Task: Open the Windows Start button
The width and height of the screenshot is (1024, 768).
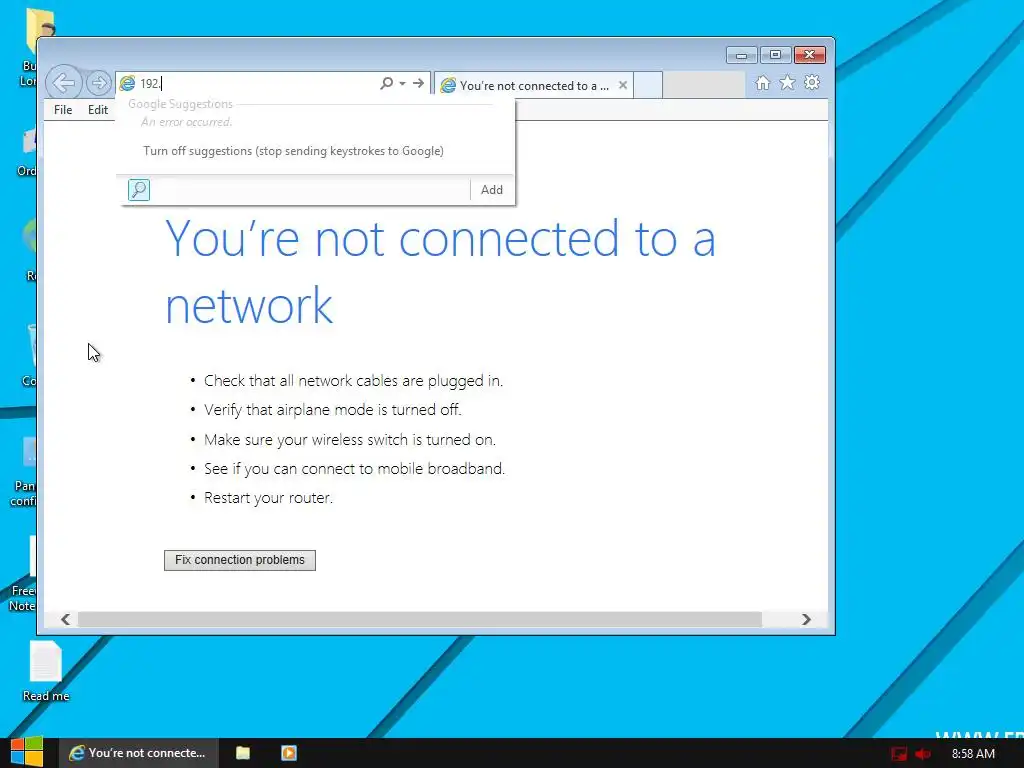Action: tap(26, 752)
